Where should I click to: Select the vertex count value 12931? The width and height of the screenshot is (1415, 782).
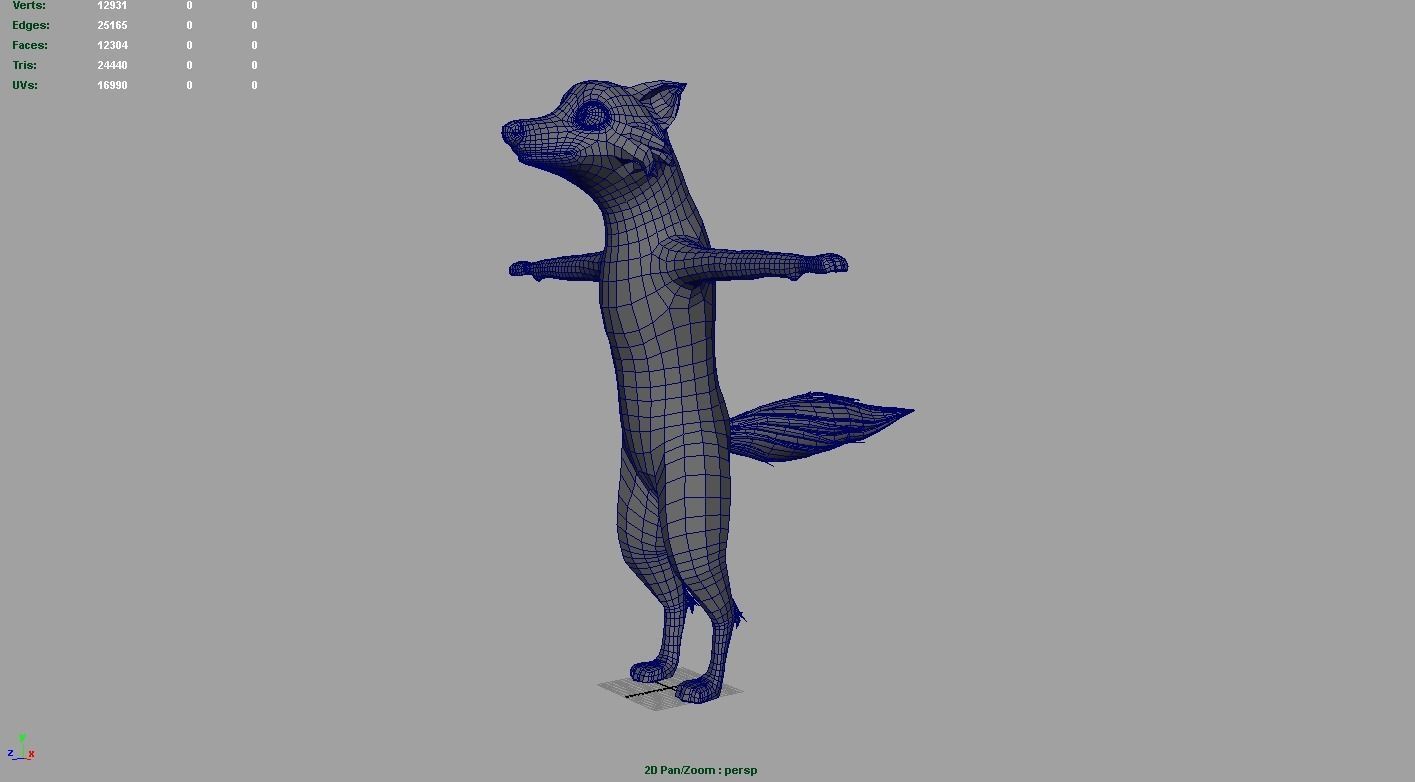112,5
